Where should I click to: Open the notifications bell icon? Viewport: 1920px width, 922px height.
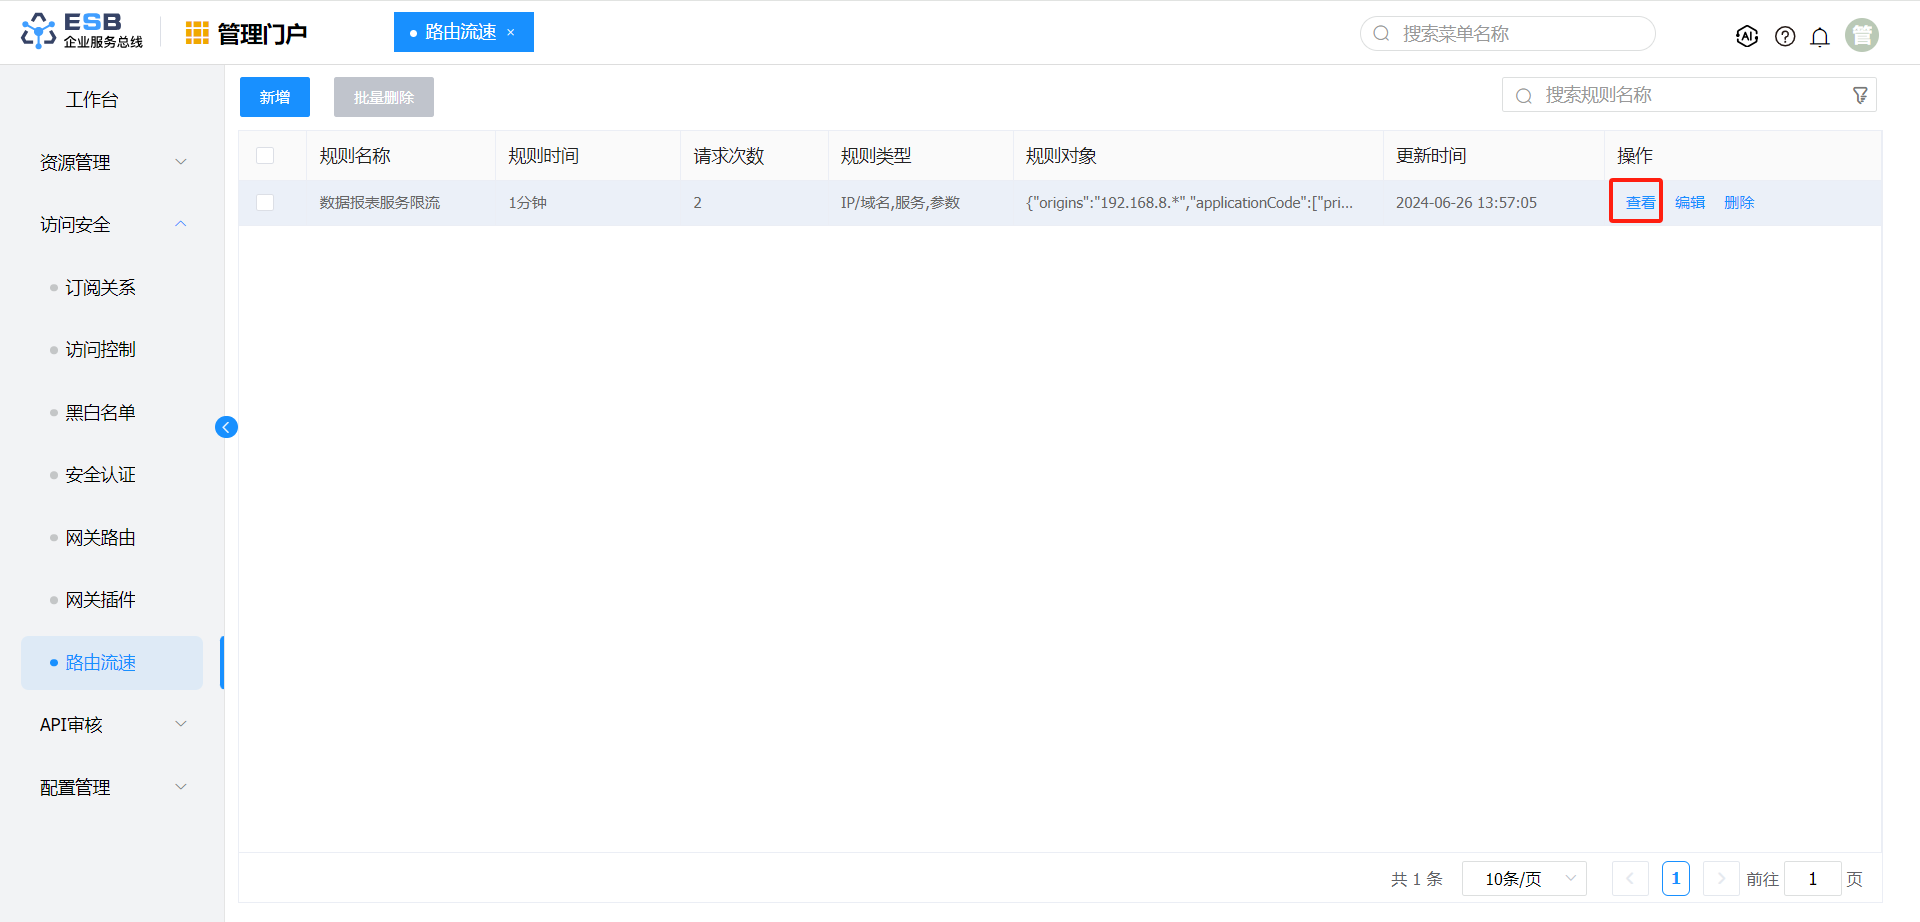click(1820, 36)
